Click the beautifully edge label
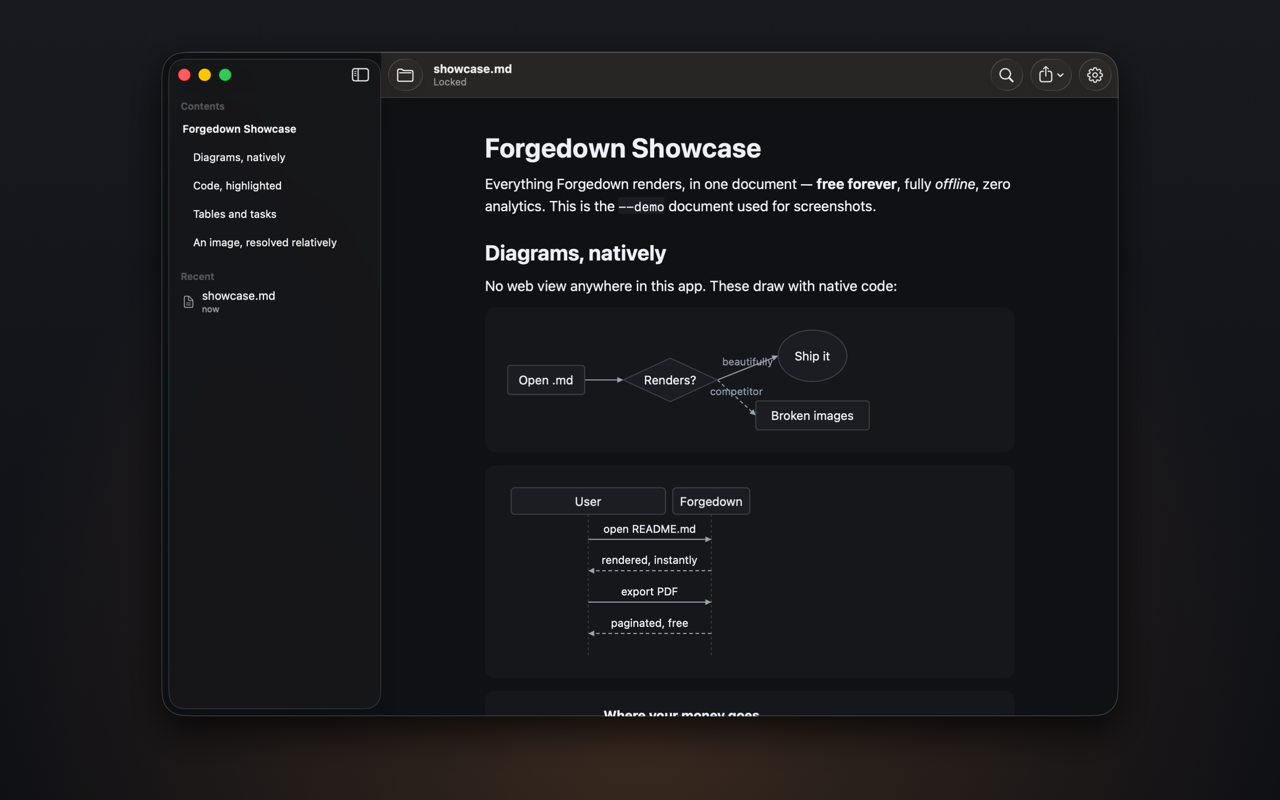 point(747,362)
